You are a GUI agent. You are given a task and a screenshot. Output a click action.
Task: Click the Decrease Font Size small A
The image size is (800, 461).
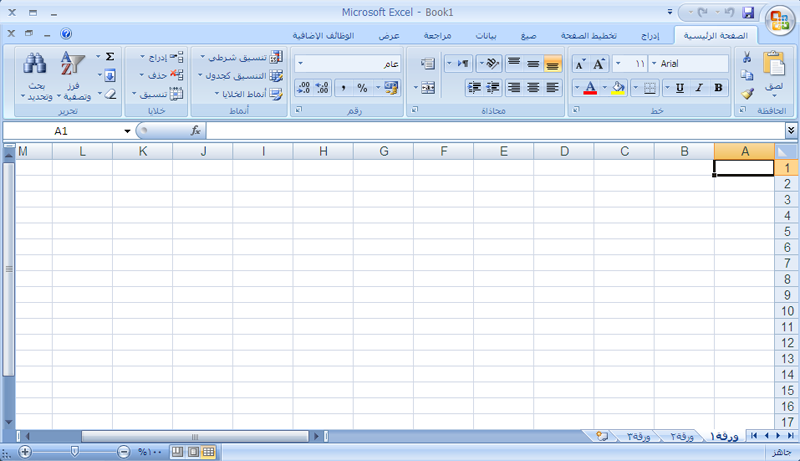tap(580, 64)
